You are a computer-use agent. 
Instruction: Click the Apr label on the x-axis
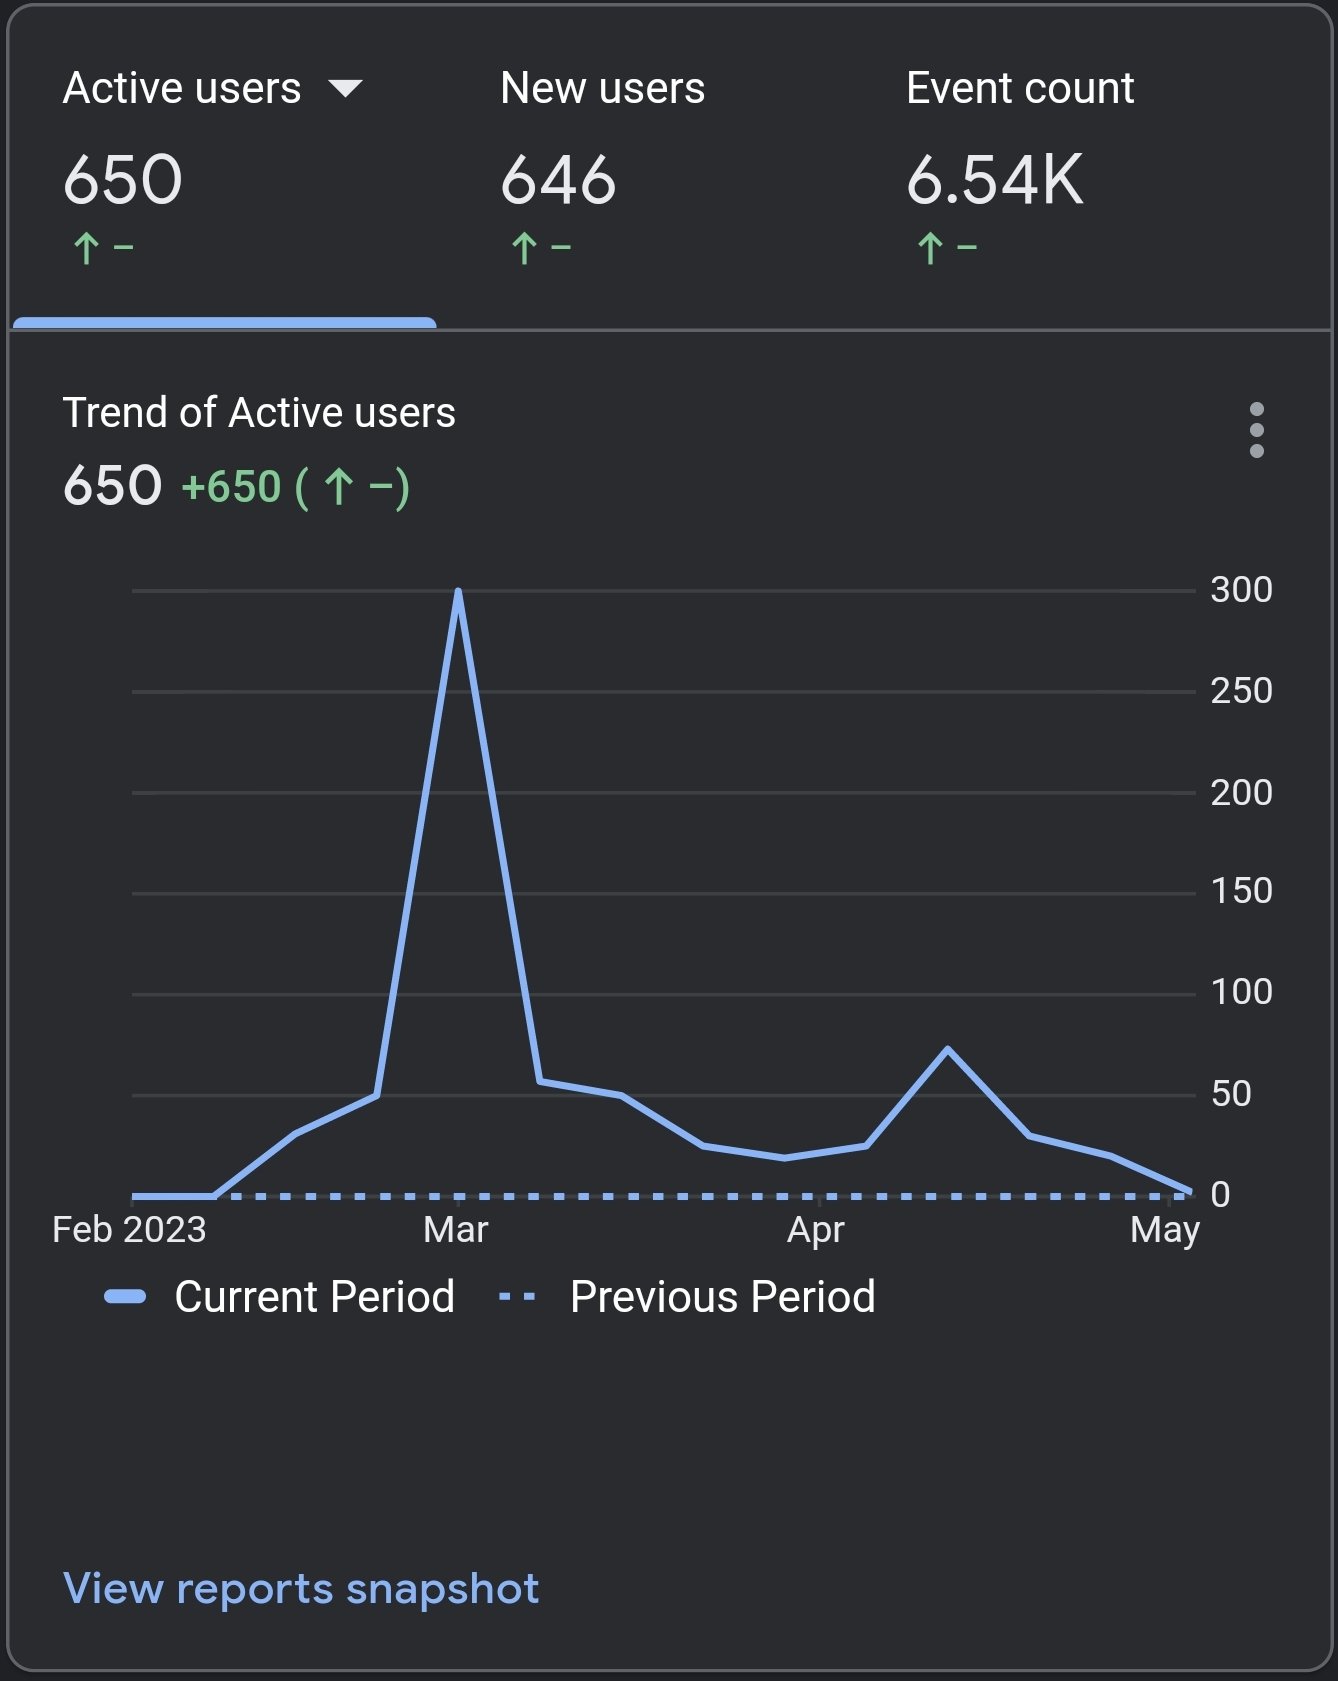(816, 1229)
